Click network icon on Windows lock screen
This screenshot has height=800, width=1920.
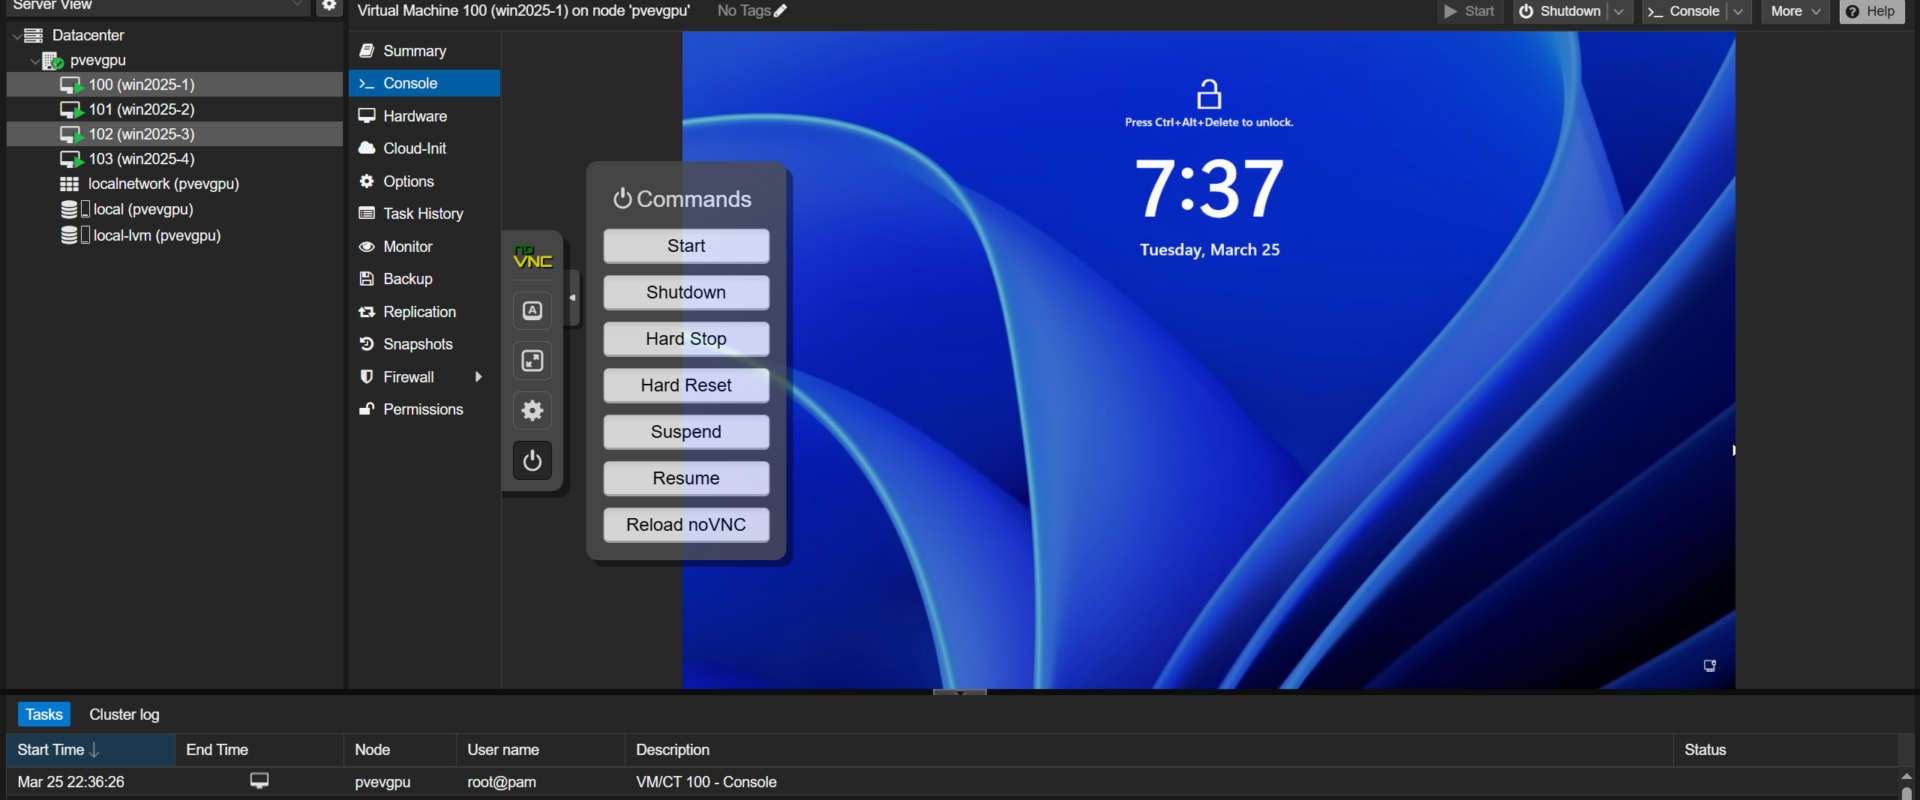tap(1710, 666)
